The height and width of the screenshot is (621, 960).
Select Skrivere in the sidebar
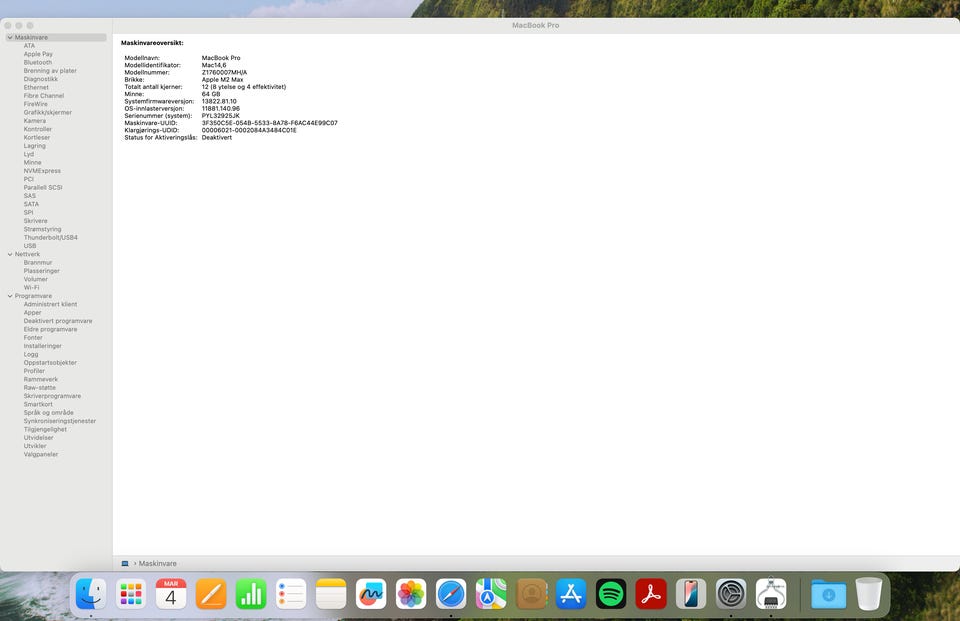point(36,221)
